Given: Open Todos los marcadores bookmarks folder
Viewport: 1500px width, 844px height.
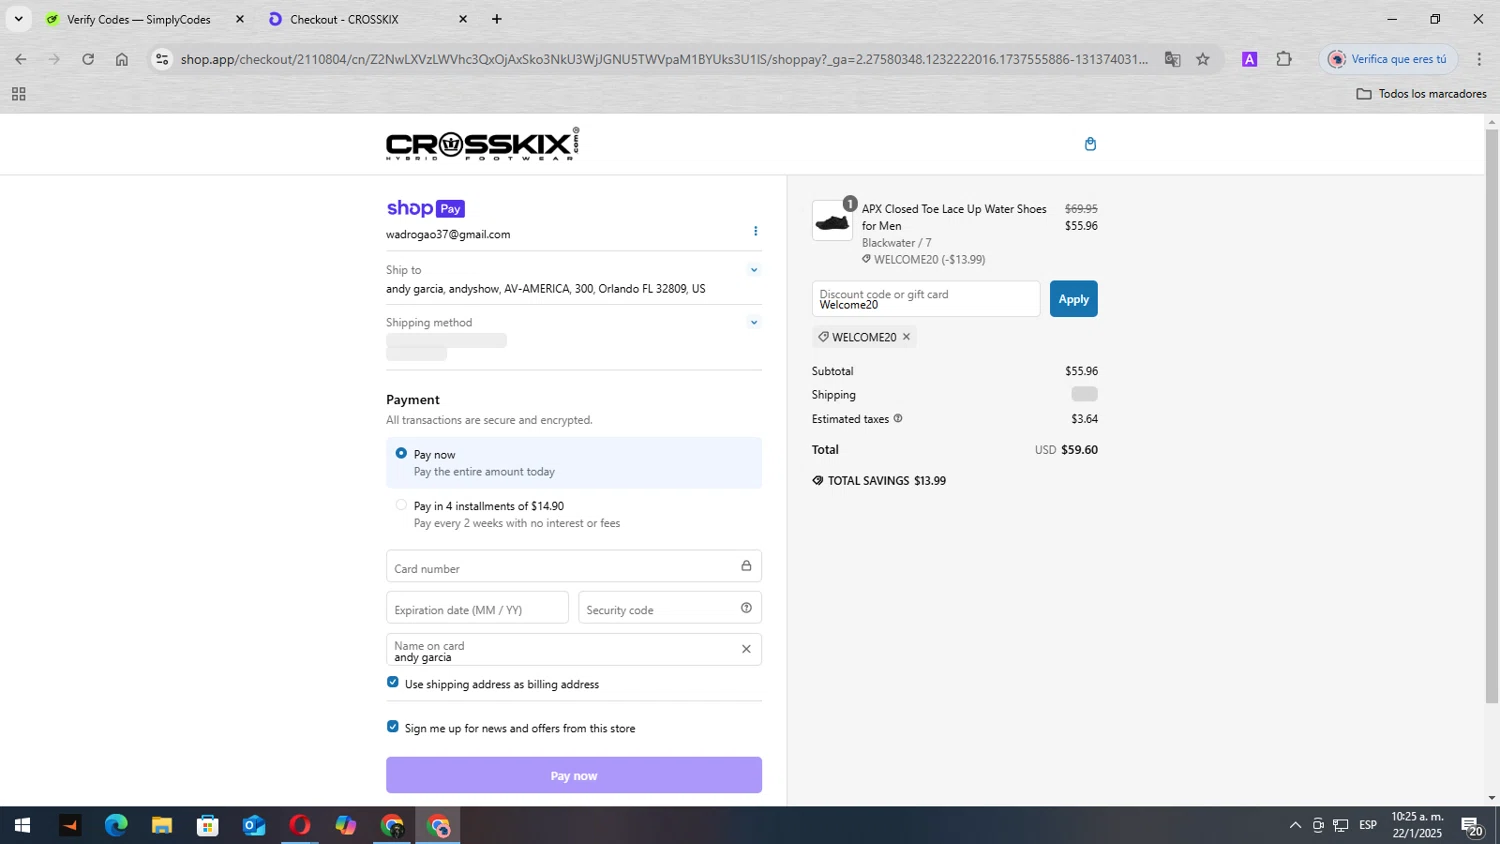Looking at the screenshot, I should [1421, 94].
